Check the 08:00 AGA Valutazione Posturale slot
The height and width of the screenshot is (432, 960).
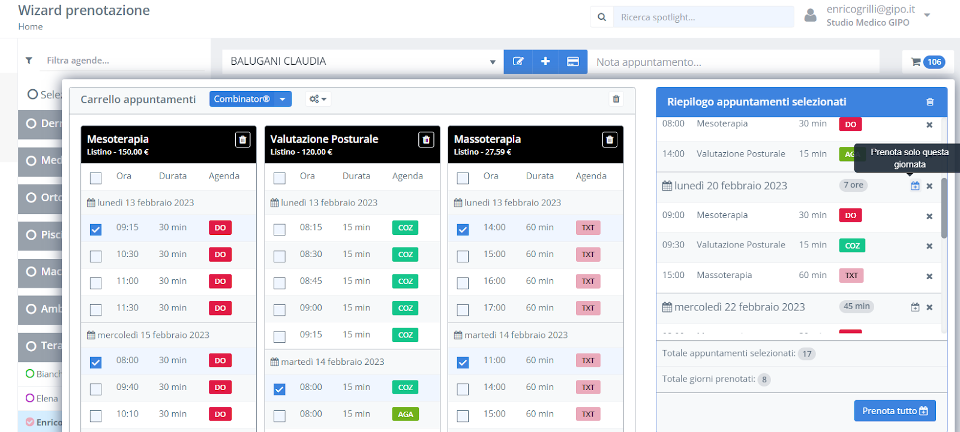click(x=279, y=416)
